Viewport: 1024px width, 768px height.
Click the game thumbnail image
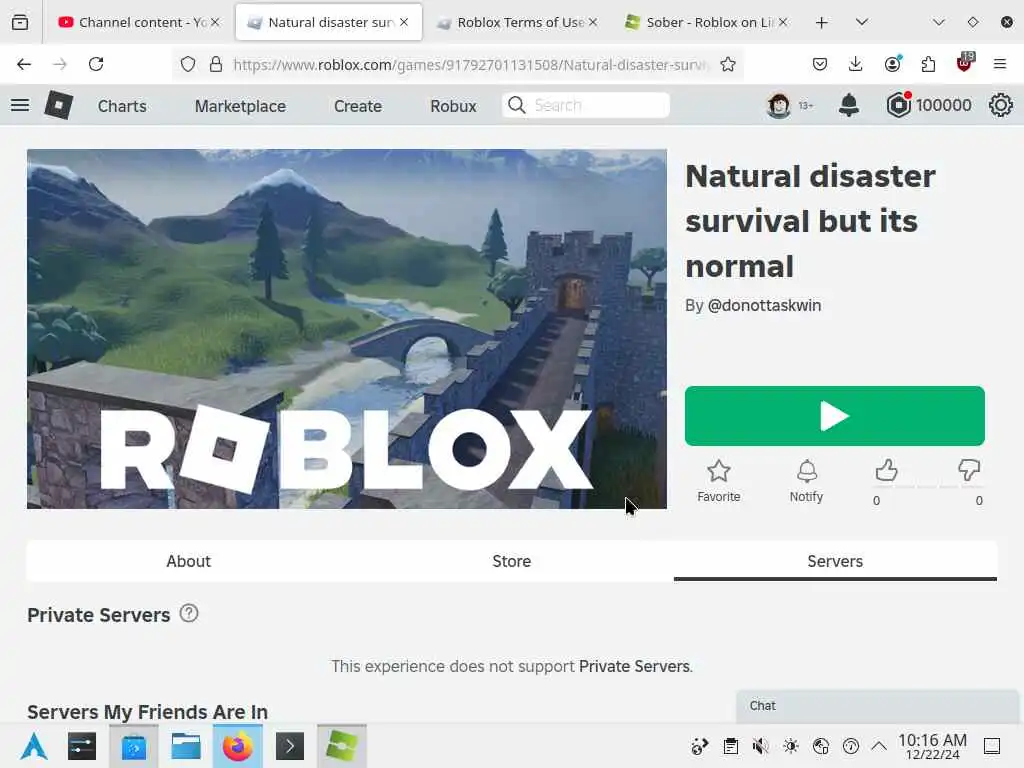[347, 328]
